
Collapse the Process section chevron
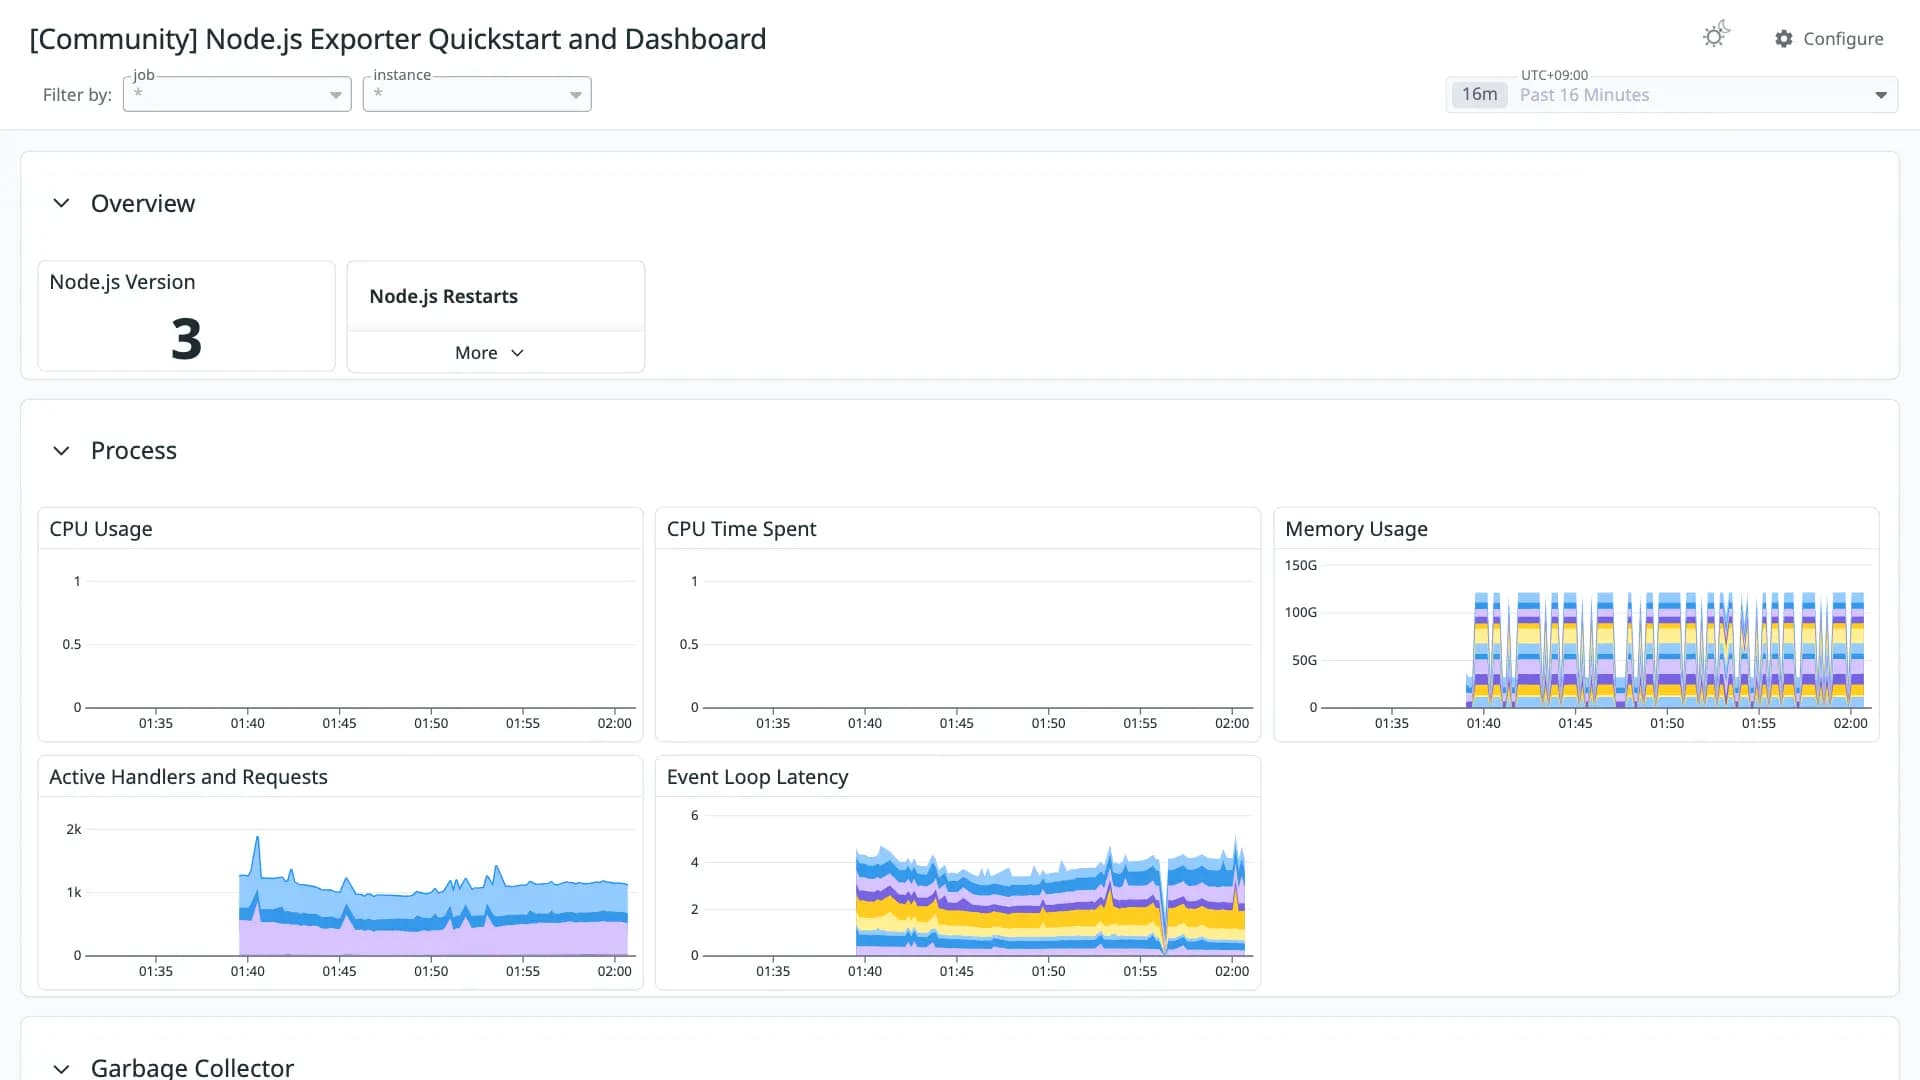[61, 451]
